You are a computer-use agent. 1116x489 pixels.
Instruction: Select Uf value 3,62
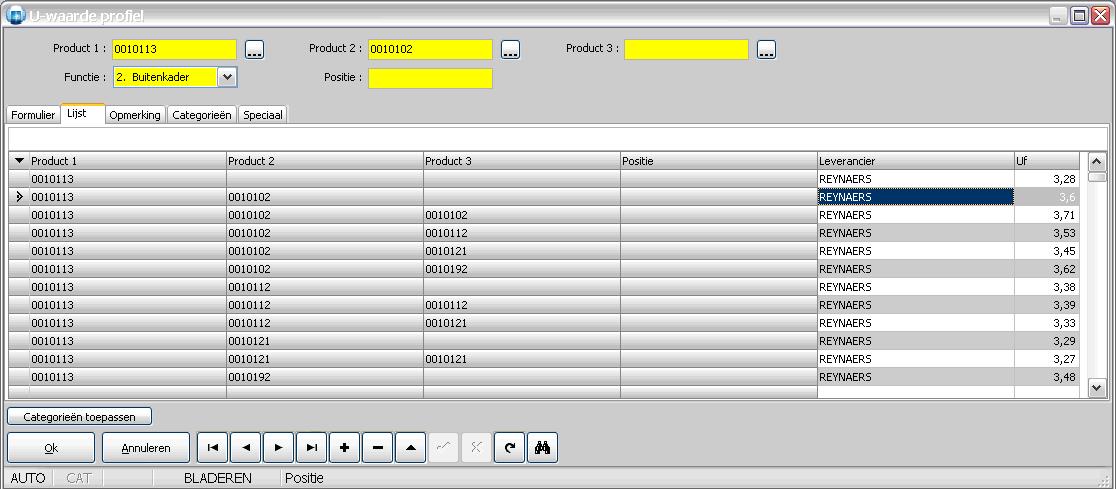1047,269
